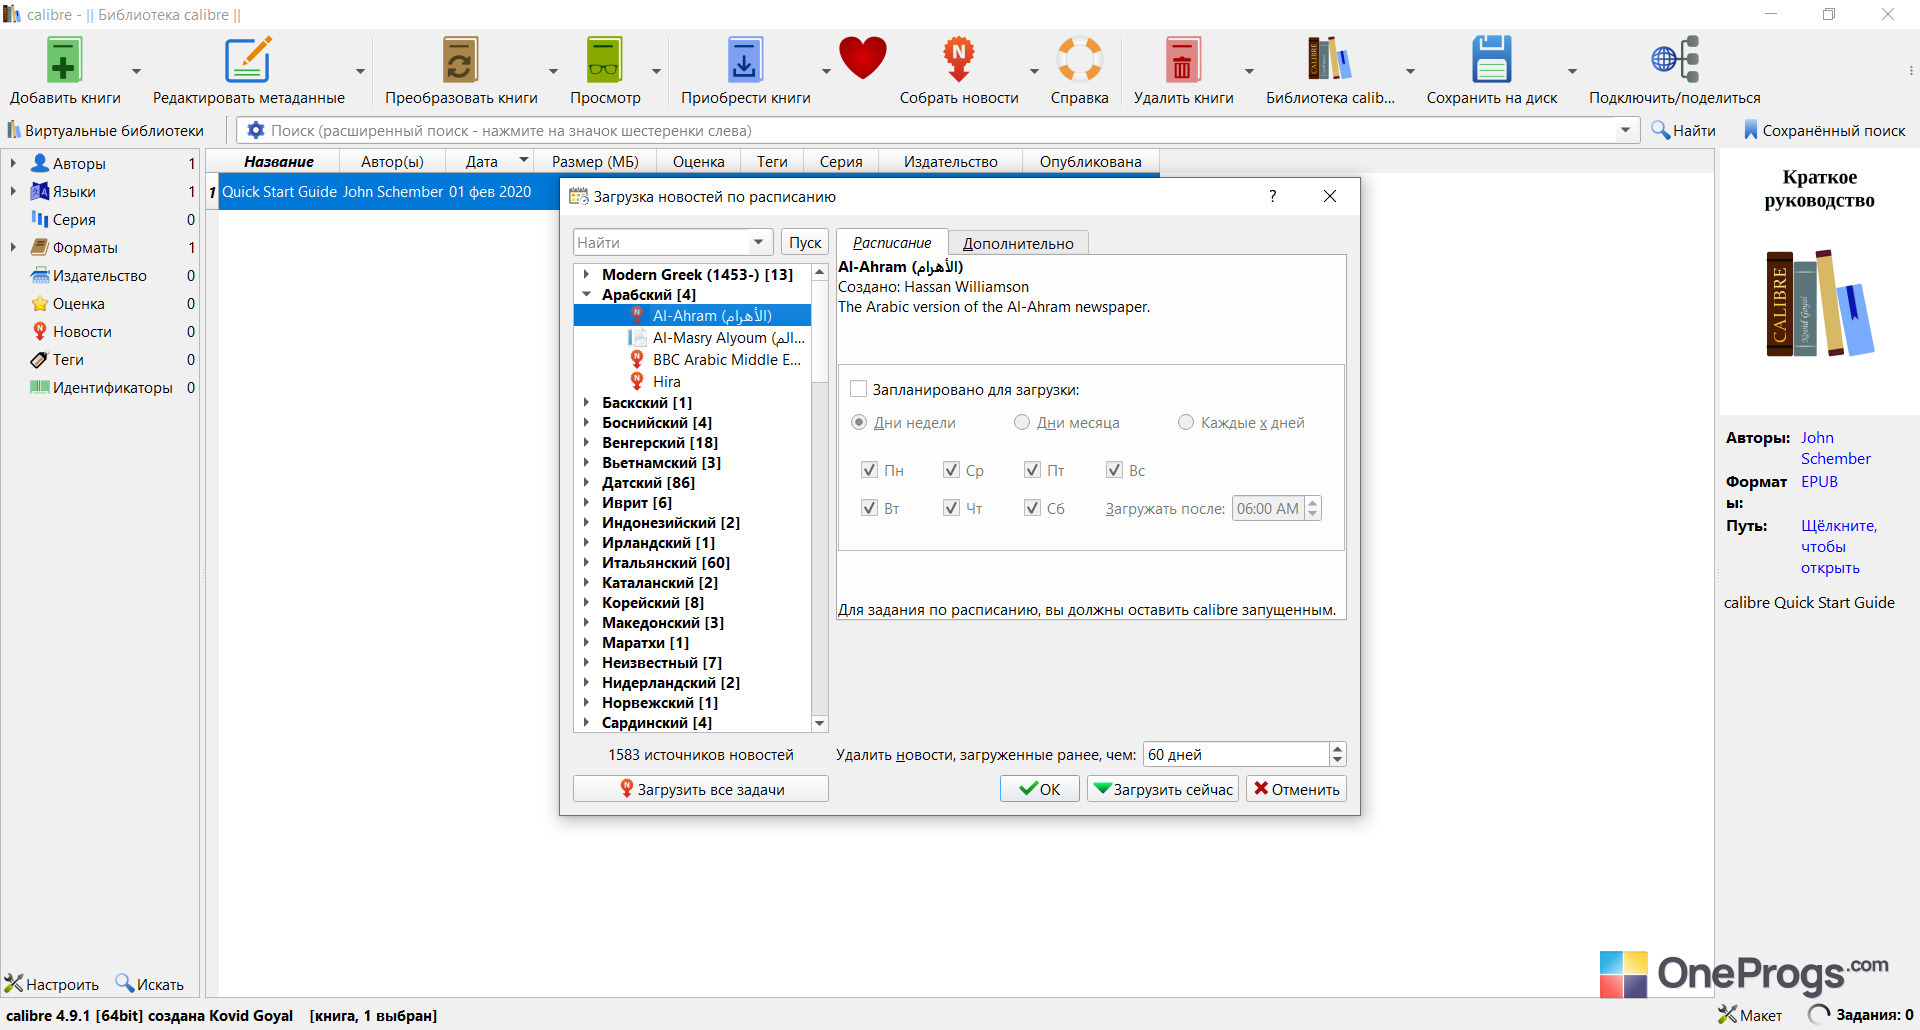Viewport: 1920px width, 1030px height.
Task: Select the 'Каждые x дней' radio option
Action: pyautogui.click(x=1186, y=423)
